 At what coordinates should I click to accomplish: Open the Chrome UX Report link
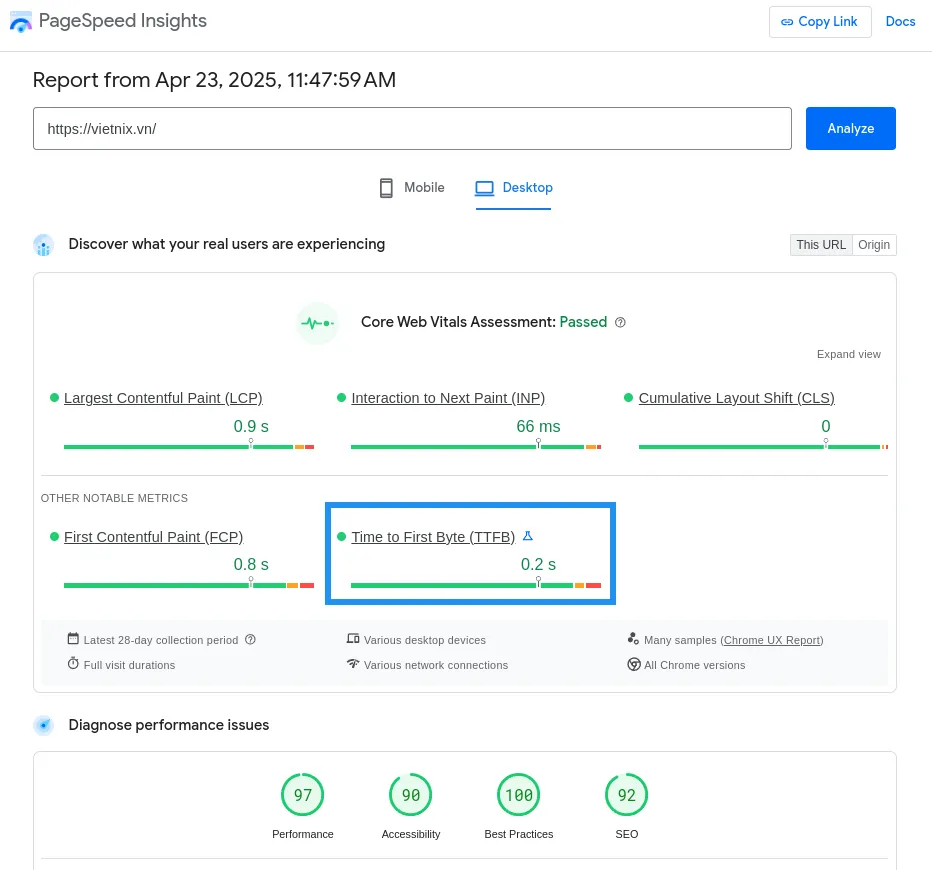tap(771, 640)
